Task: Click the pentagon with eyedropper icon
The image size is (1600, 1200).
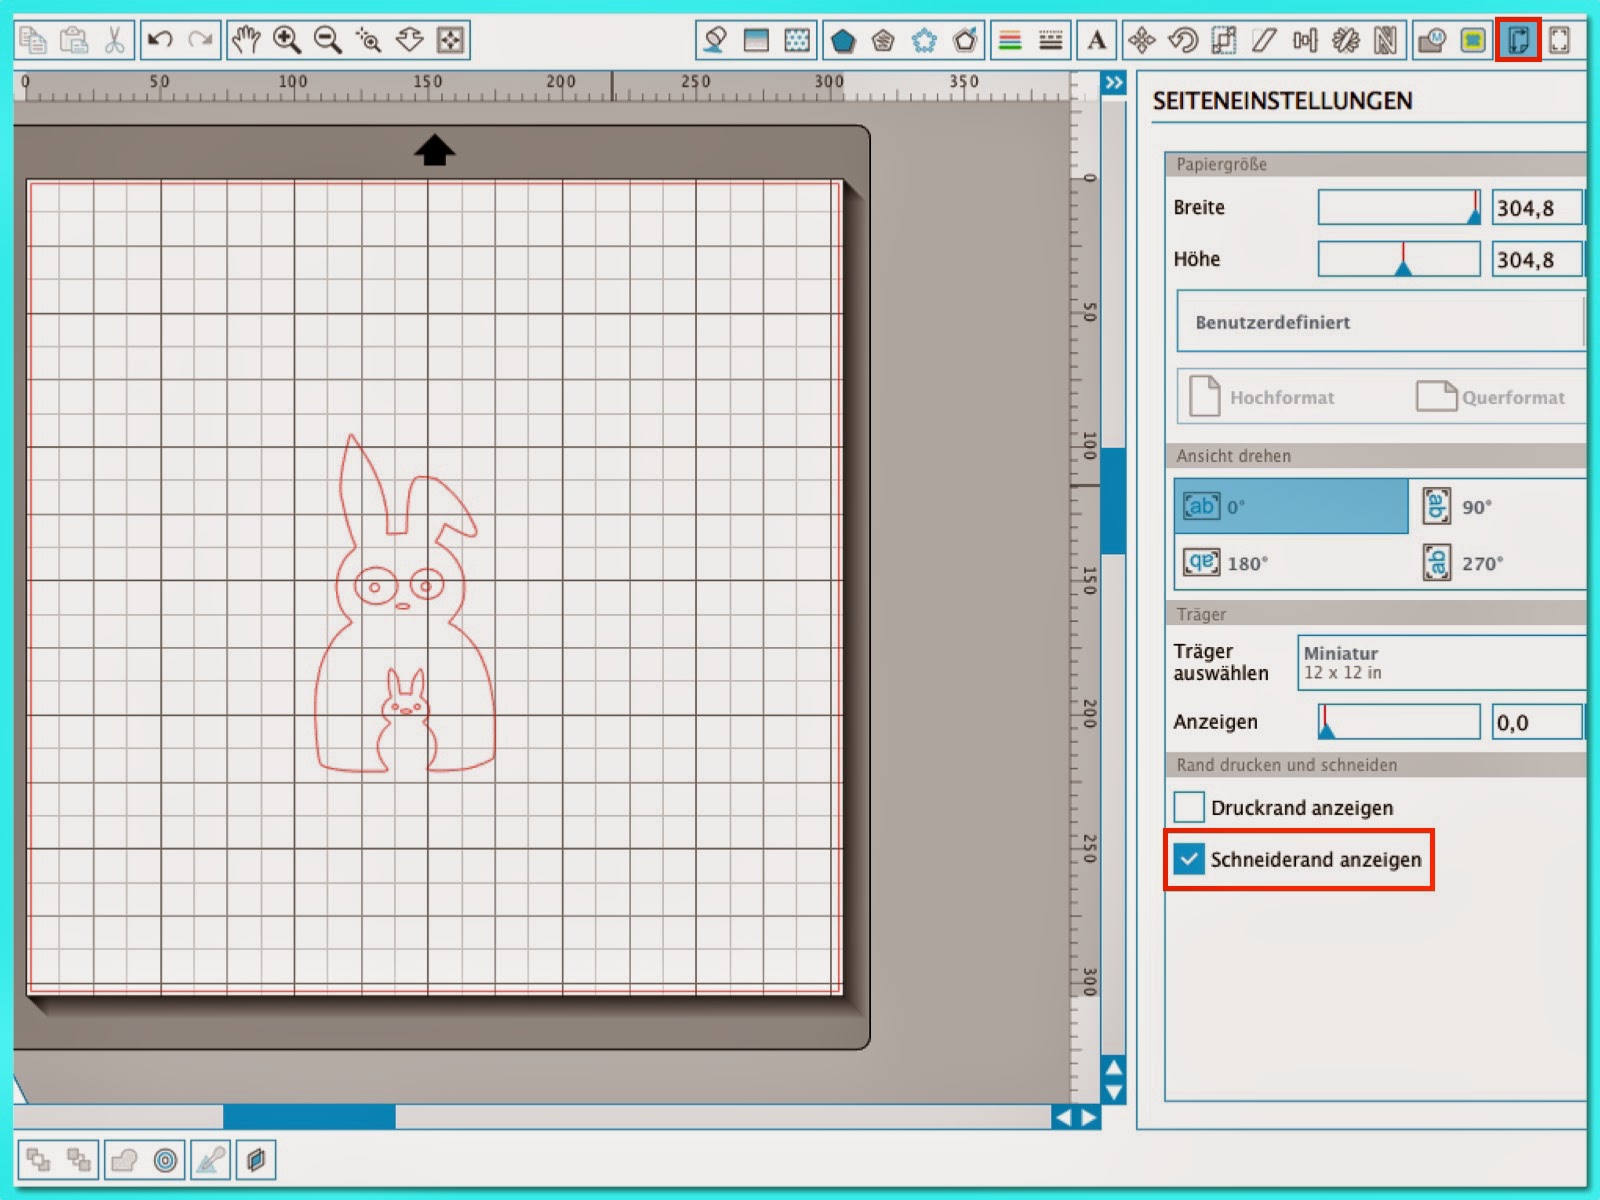Action: point(965,40)
